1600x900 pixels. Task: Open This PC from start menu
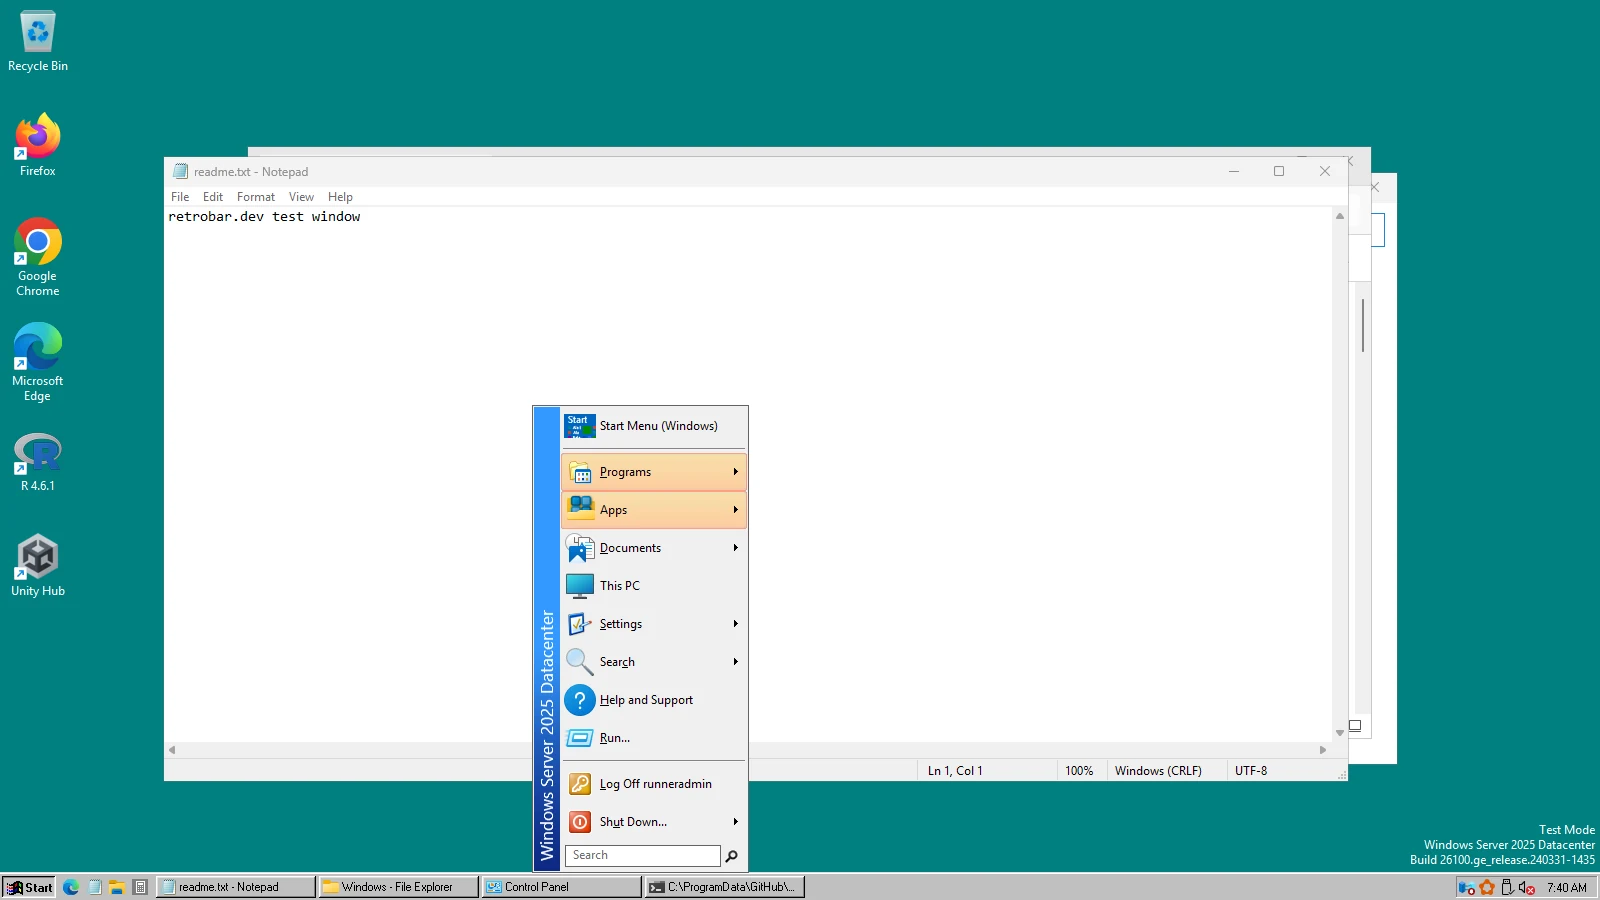coord(654,586)
